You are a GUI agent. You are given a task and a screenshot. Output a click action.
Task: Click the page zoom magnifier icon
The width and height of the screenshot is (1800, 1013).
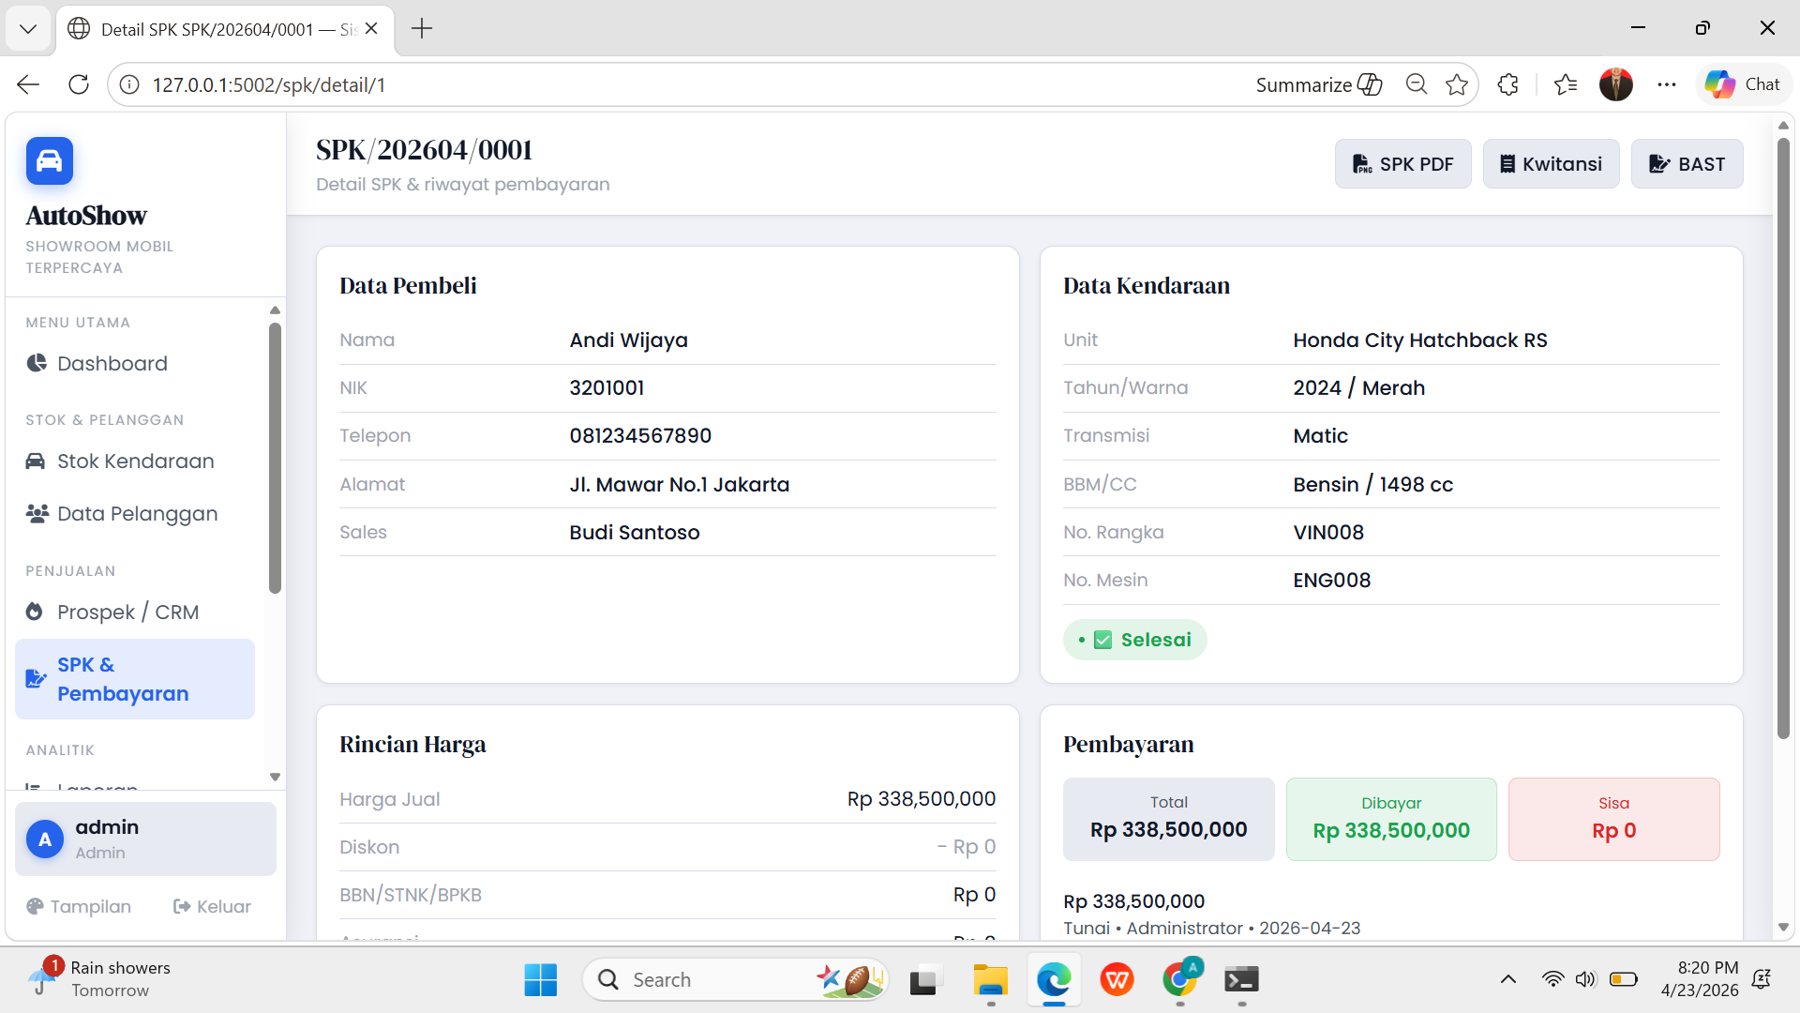click(x=1416, y=85)
